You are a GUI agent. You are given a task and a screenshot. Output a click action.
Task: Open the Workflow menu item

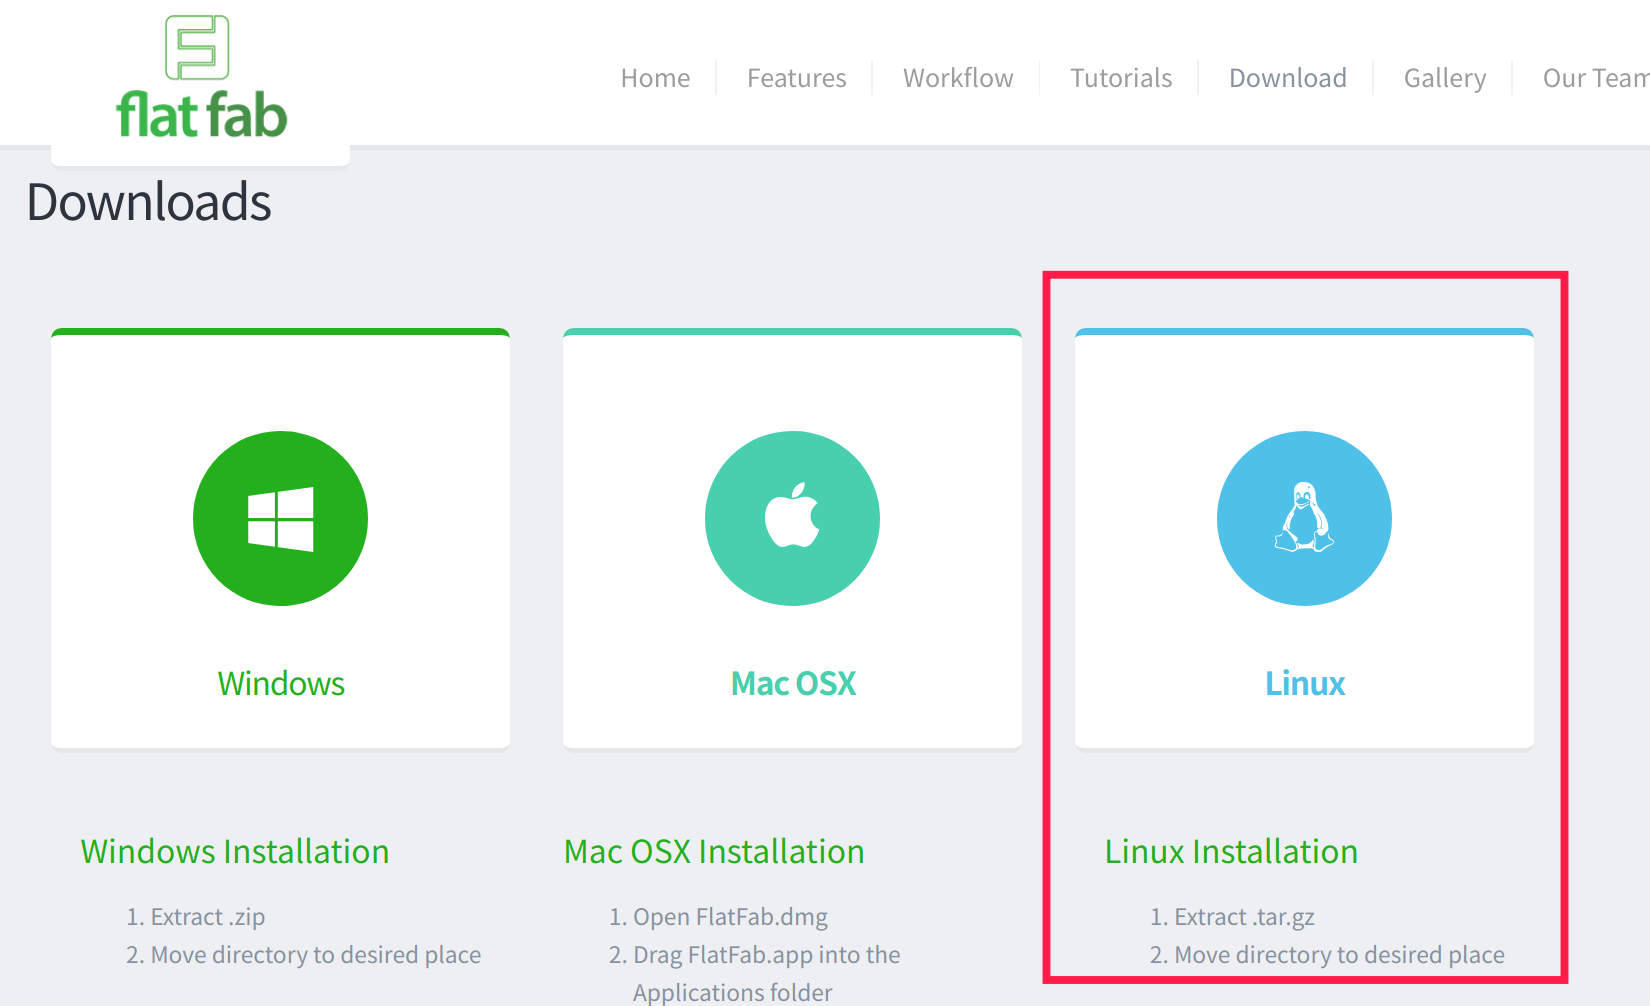pos(958,78)
